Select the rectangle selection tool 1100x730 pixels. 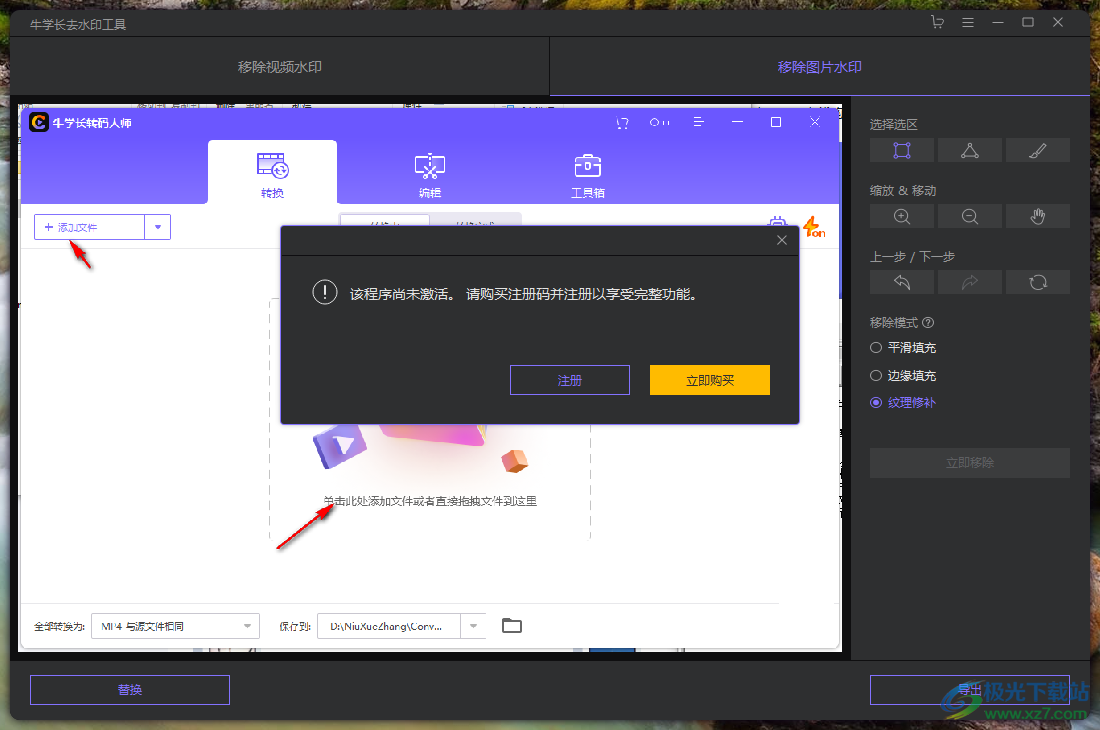click(x=901, y=150)
